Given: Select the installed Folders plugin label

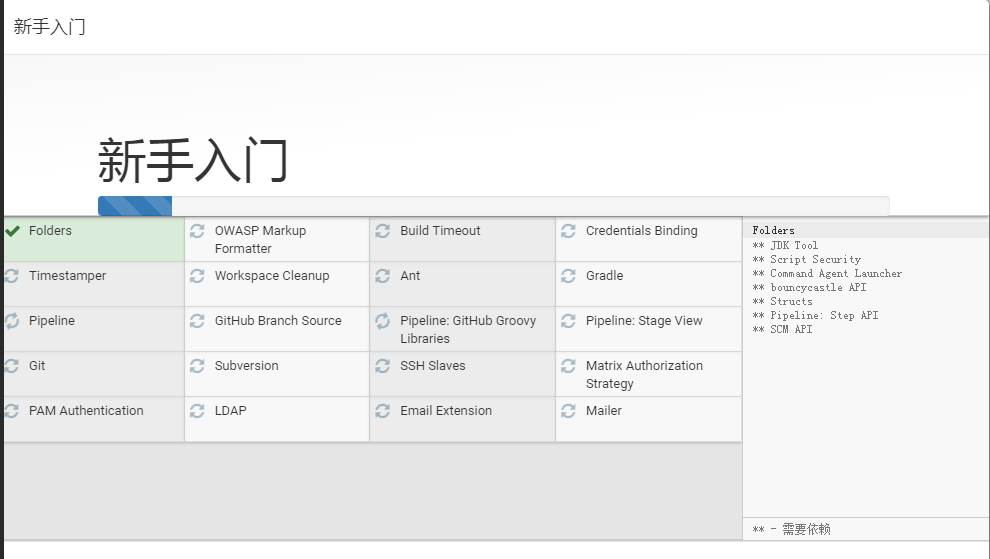Looking at the screenshot, I should tap(51, 231).
